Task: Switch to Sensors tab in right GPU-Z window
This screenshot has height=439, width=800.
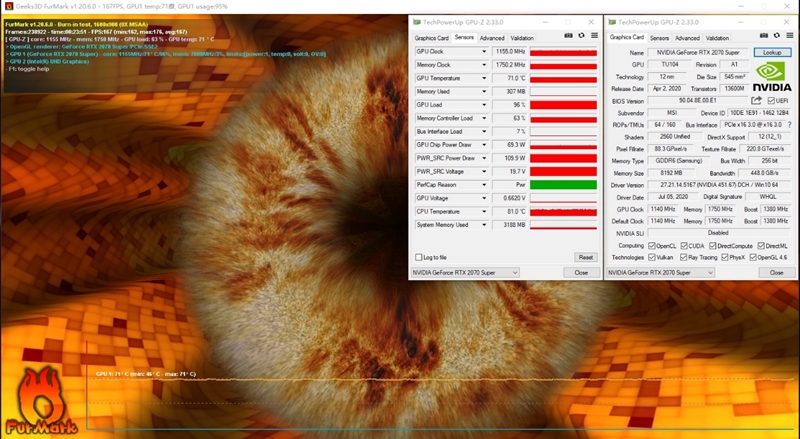Action: (659, 38)
